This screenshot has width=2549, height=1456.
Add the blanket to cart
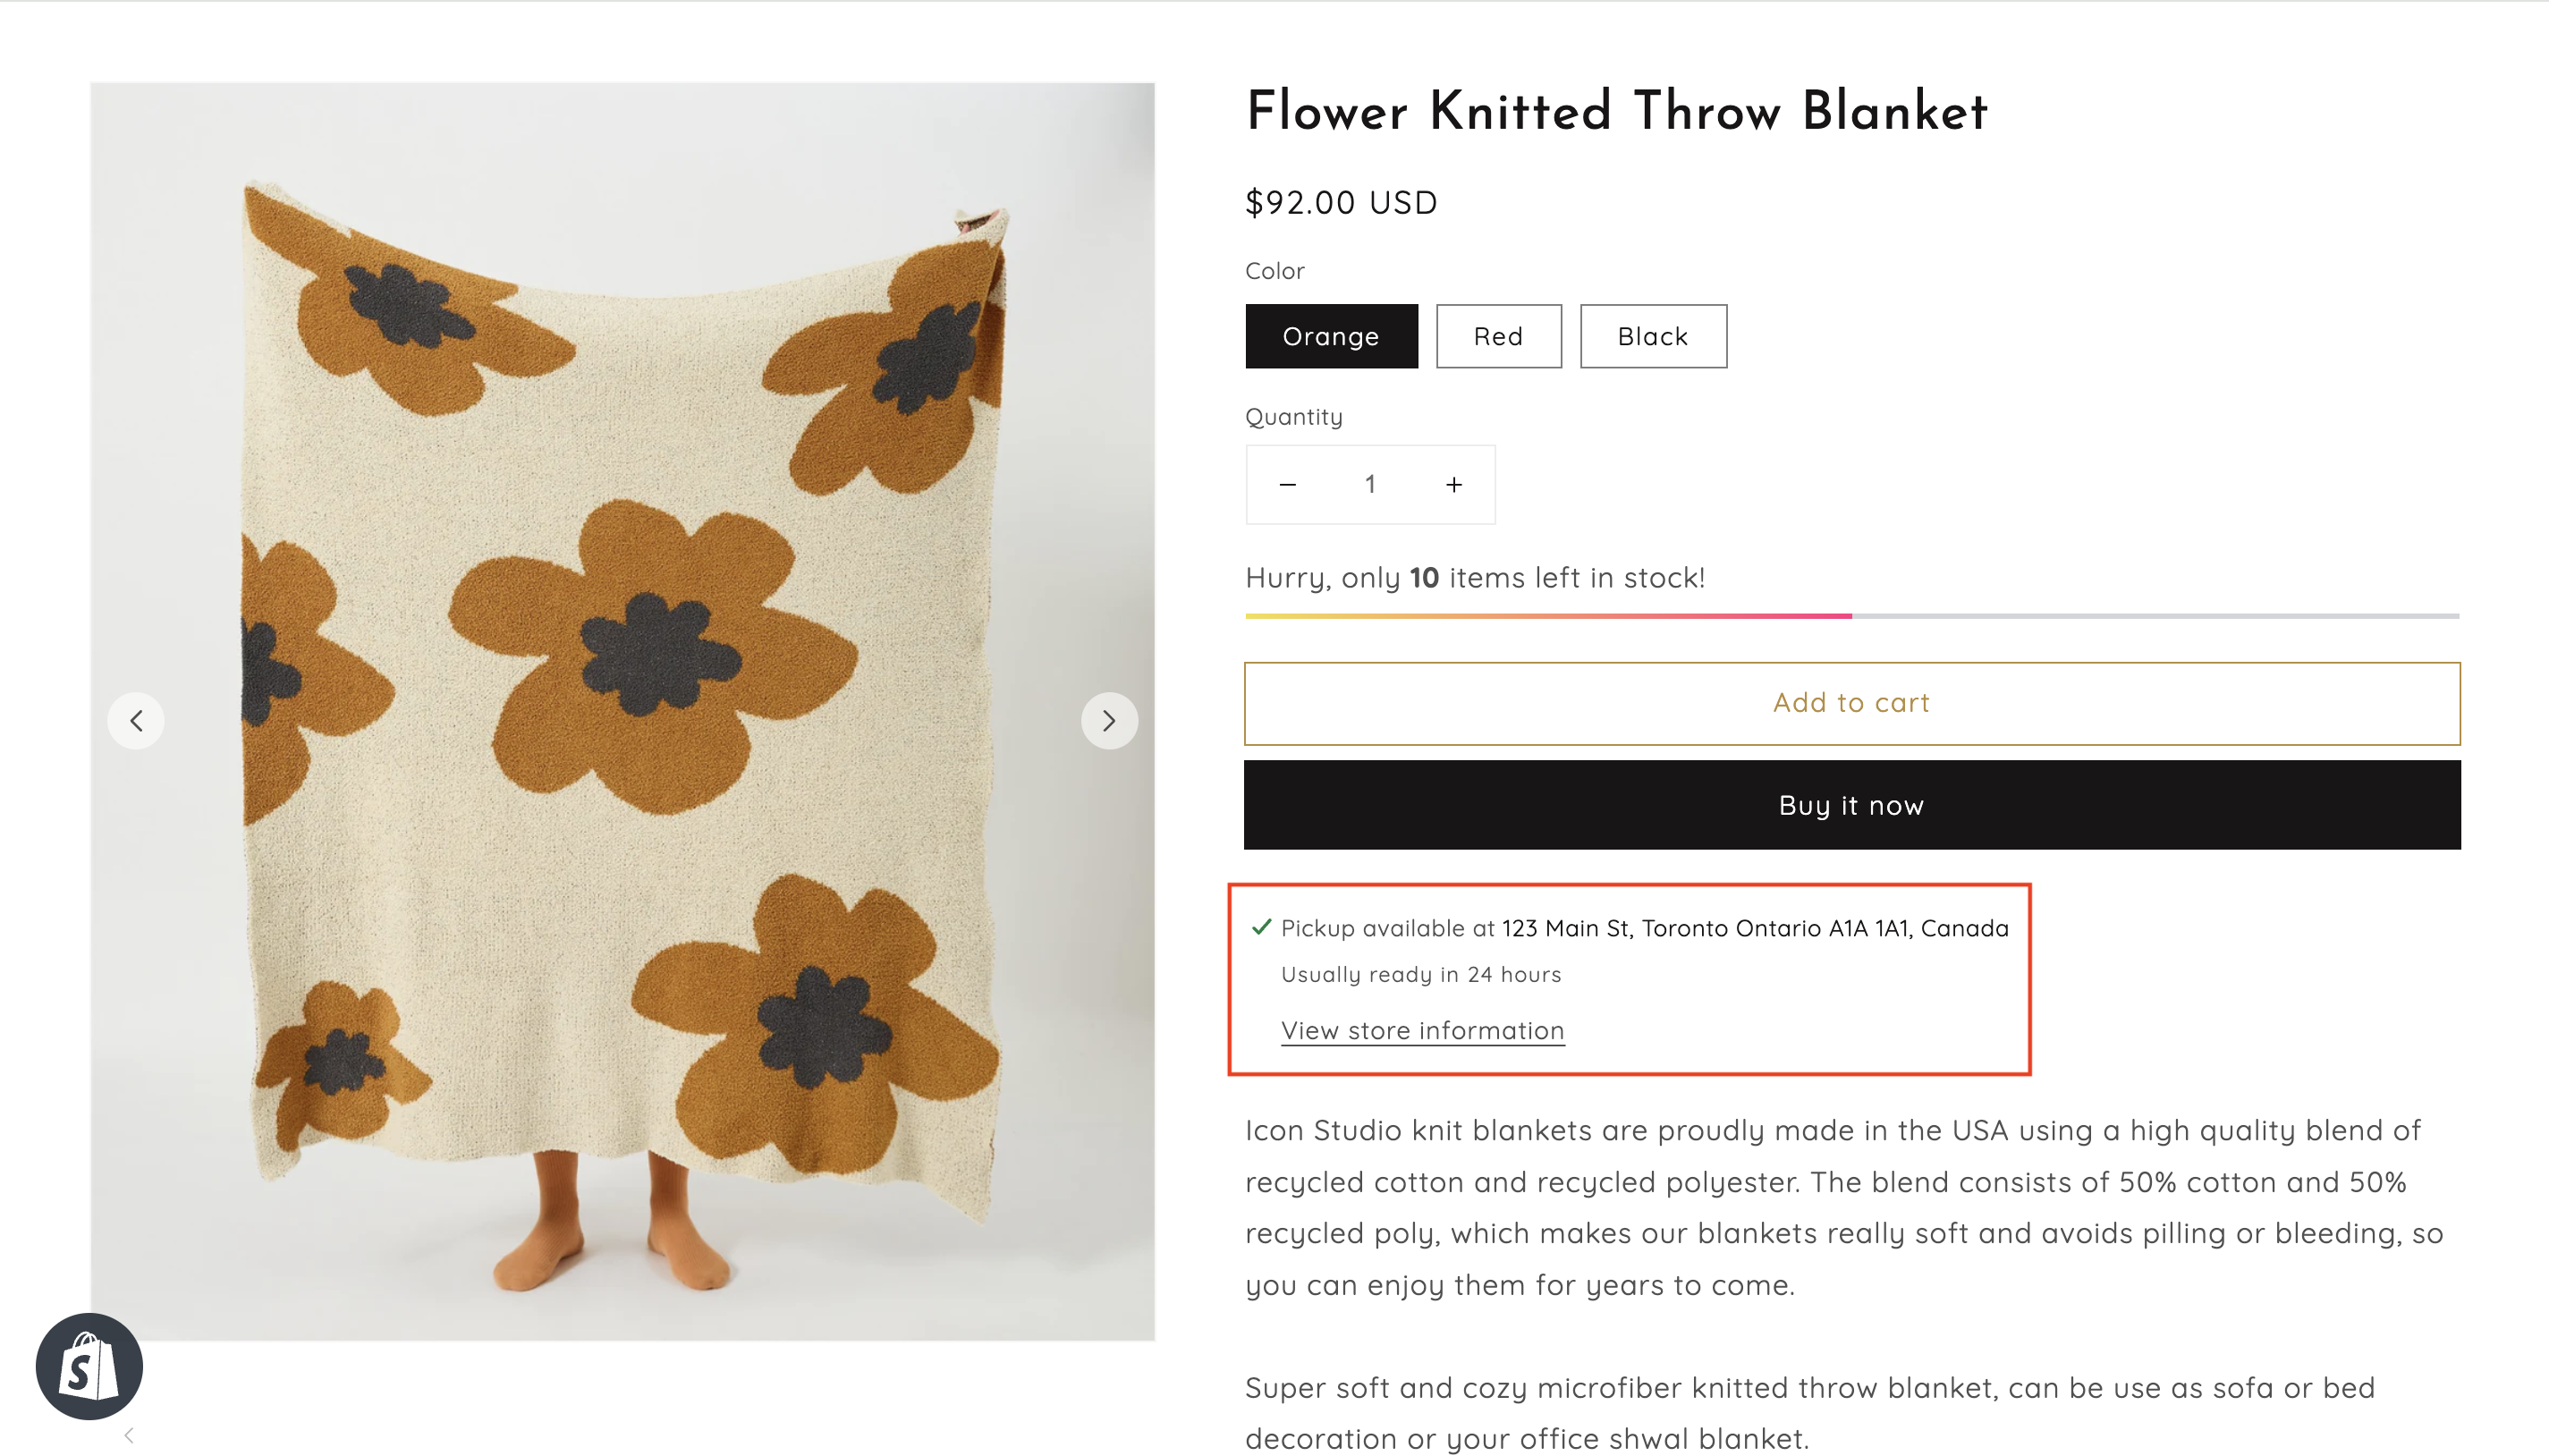1851,703
